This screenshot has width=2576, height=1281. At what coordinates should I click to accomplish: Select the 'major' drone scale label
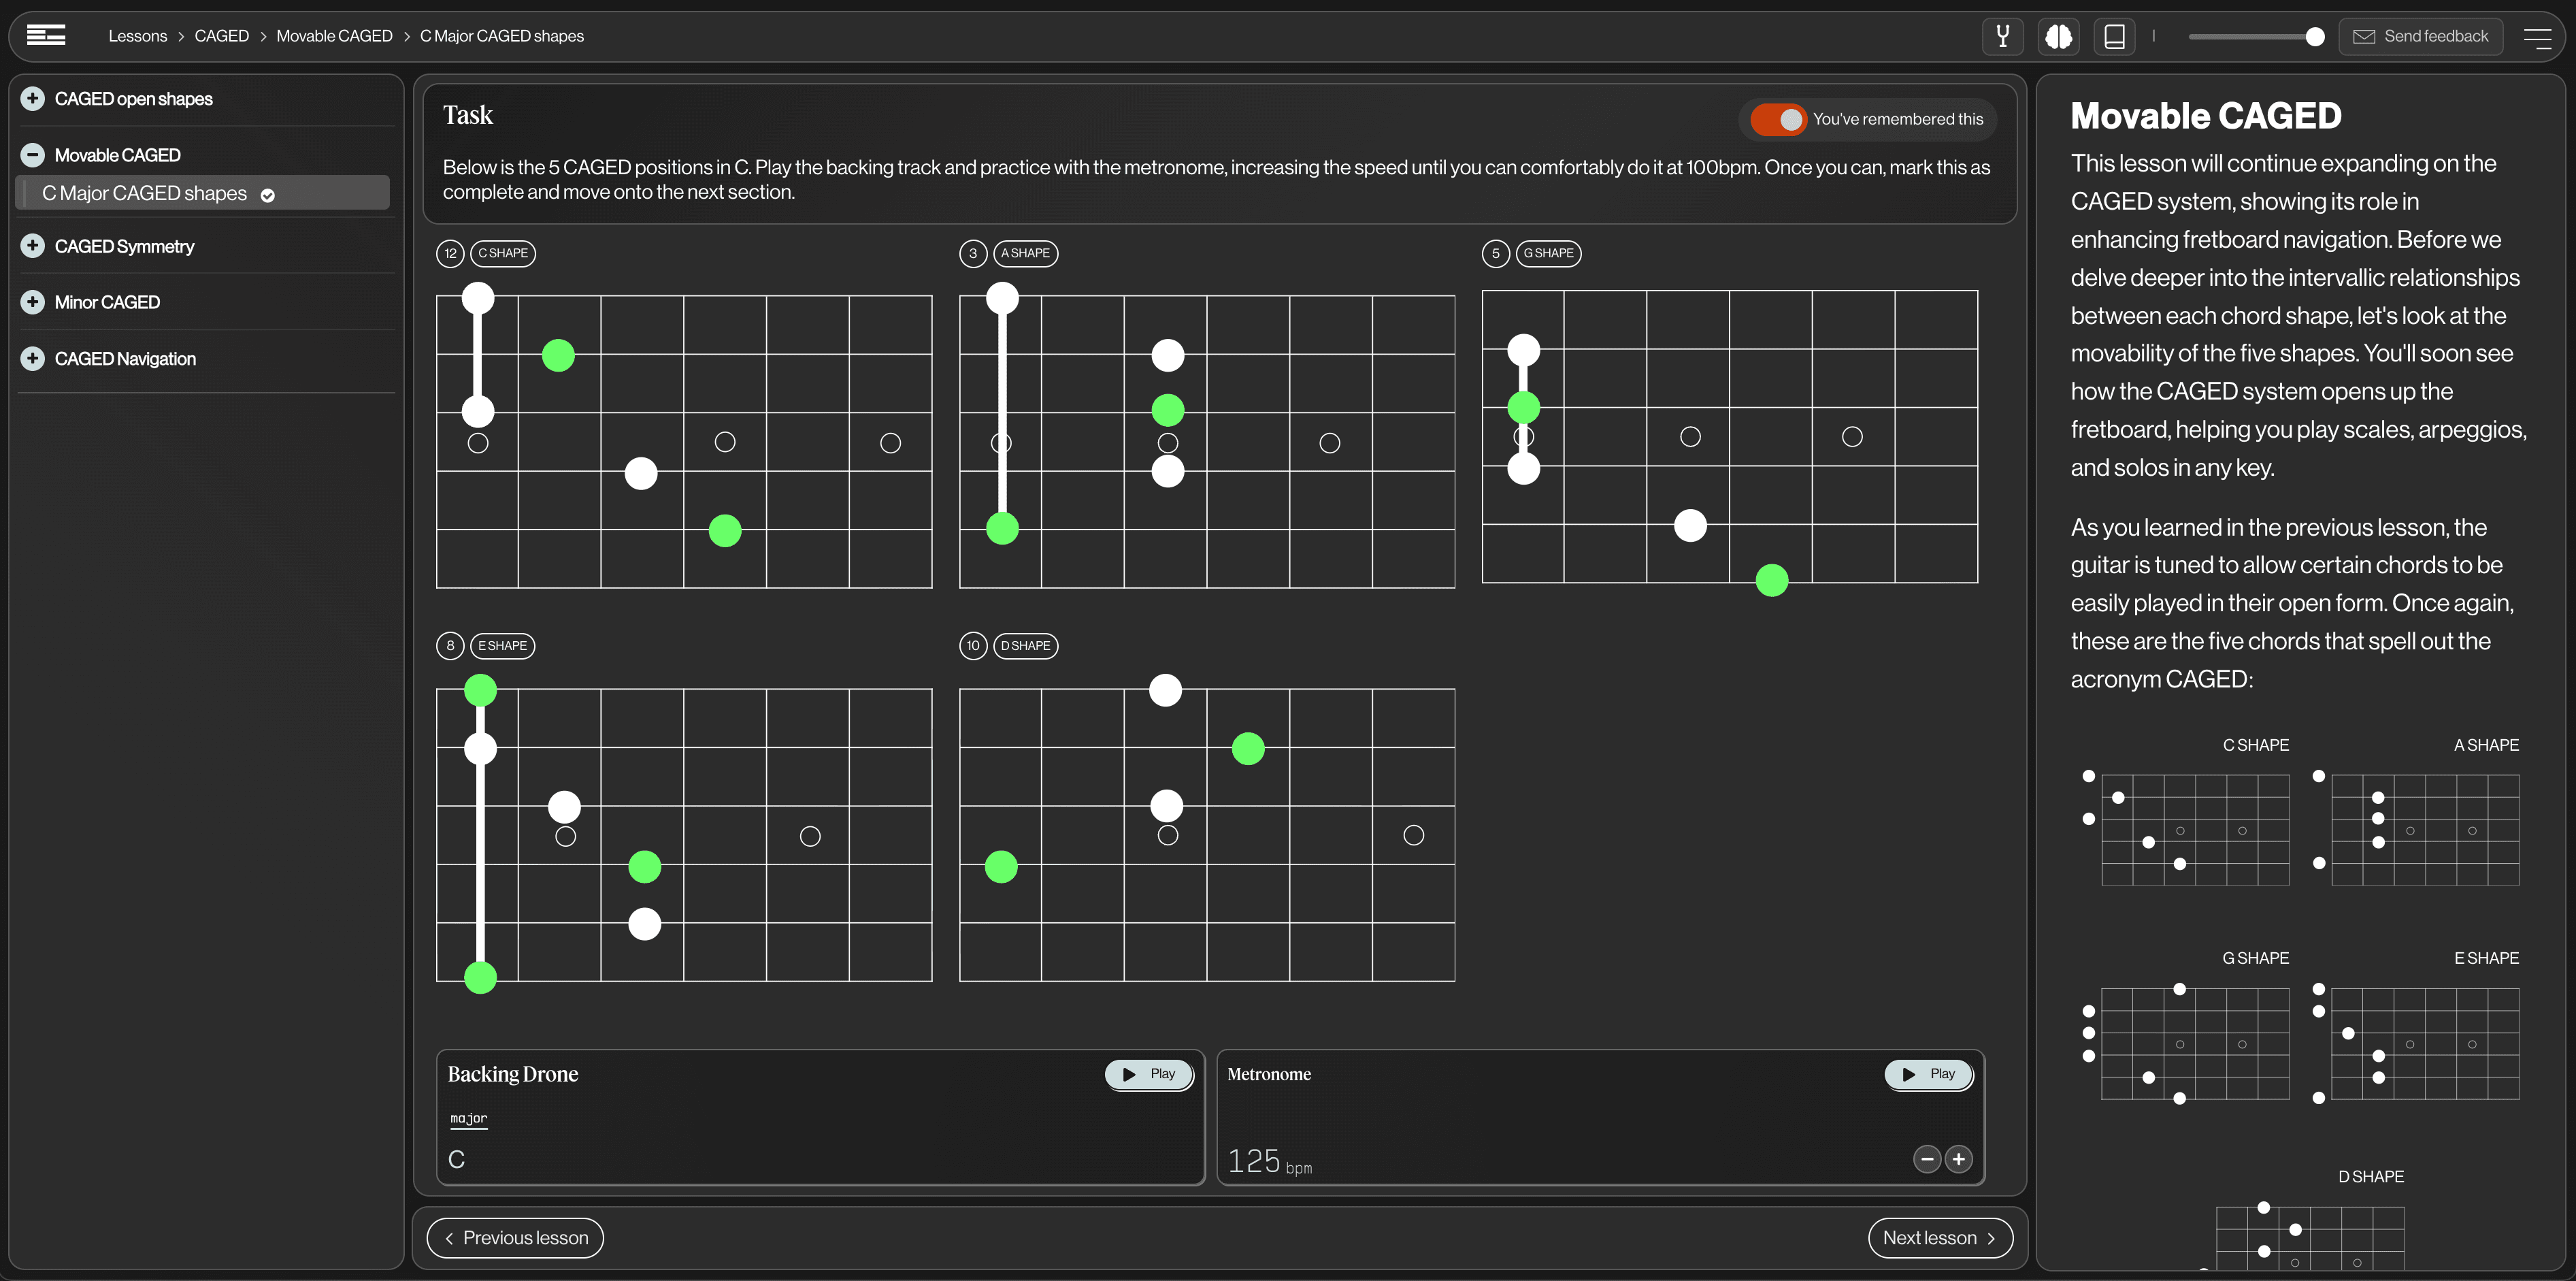(469, 1119)
